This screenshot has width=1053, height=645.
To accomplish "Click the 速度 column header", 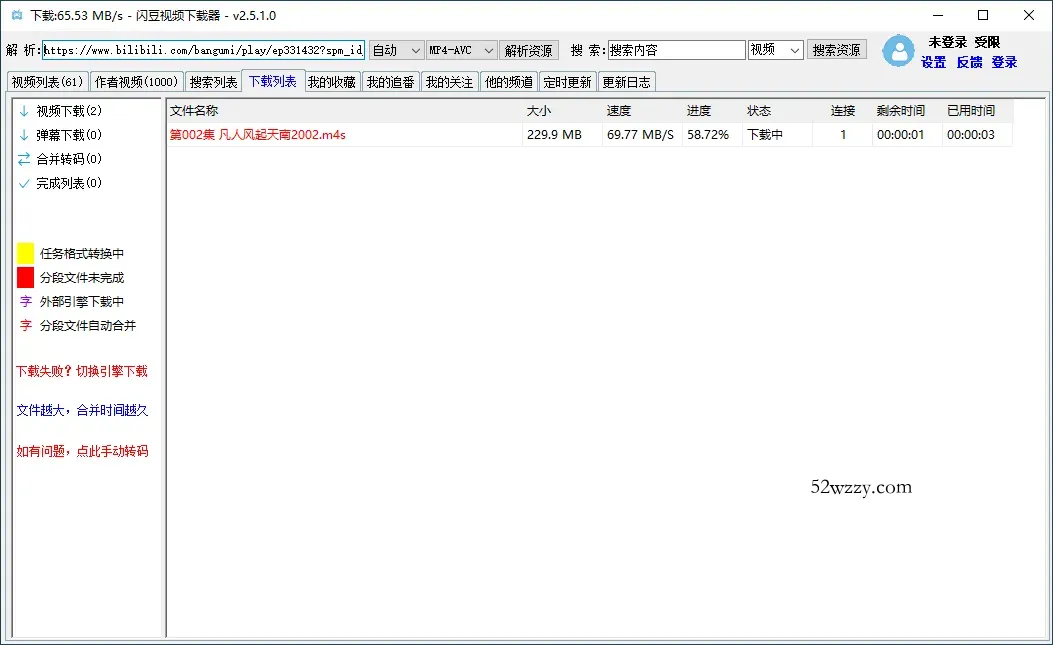I will tap(643, 111).
